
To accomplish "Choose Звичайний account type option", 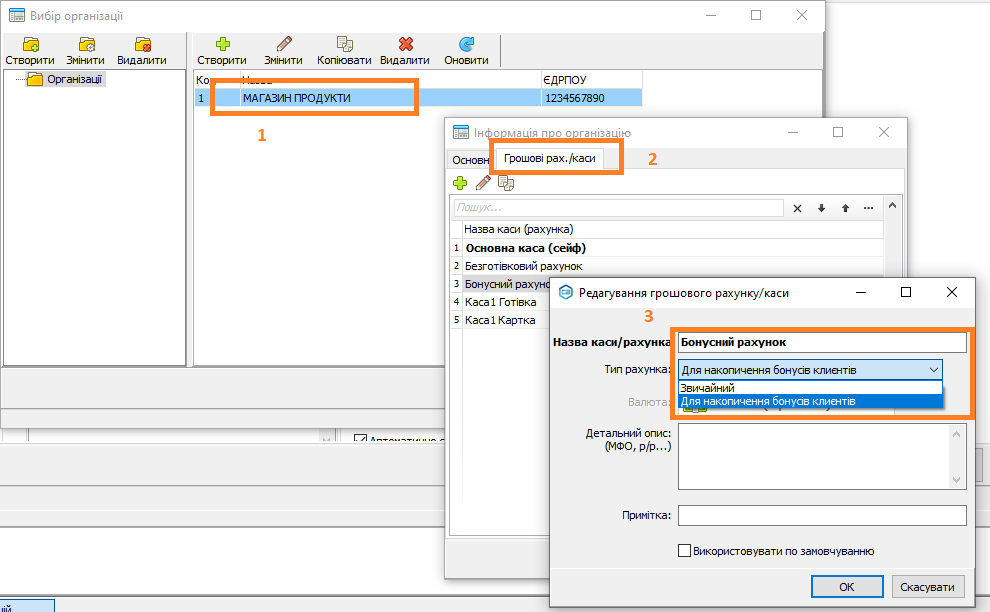I will click(x=811, y=388).
